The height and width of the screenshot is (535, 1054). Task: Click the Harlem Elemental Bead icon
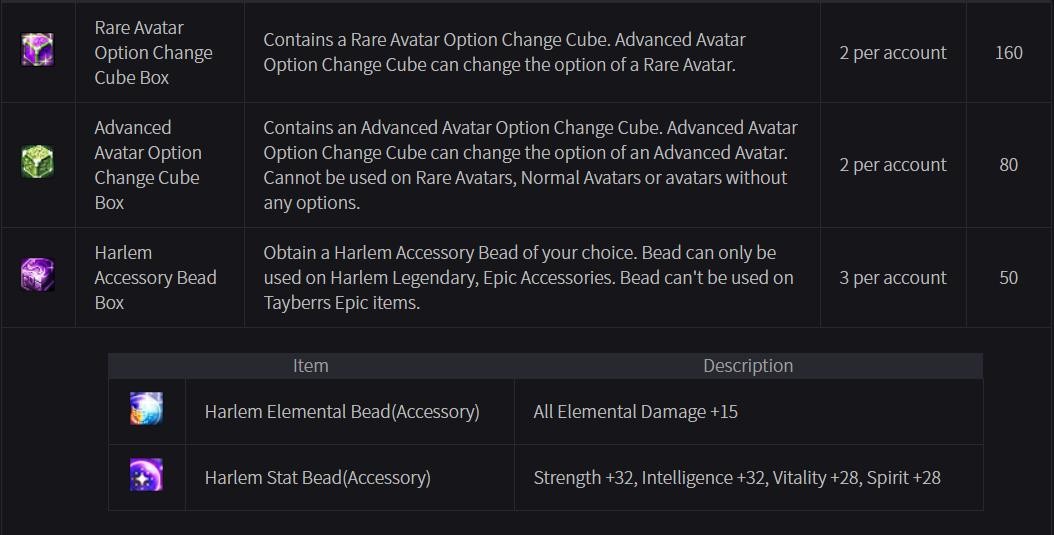point(146,409)
